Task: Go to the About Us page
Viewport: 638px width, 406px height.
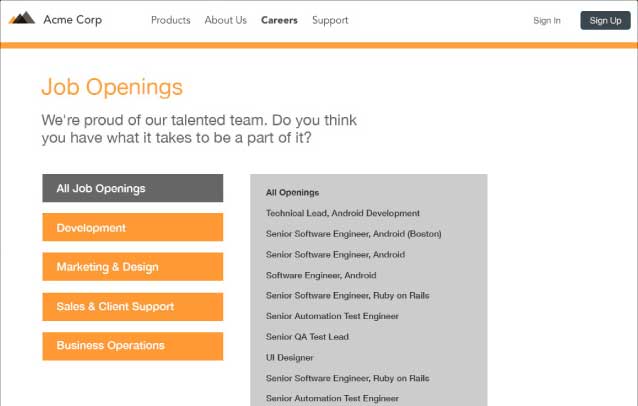Action: tap(225, 20)
